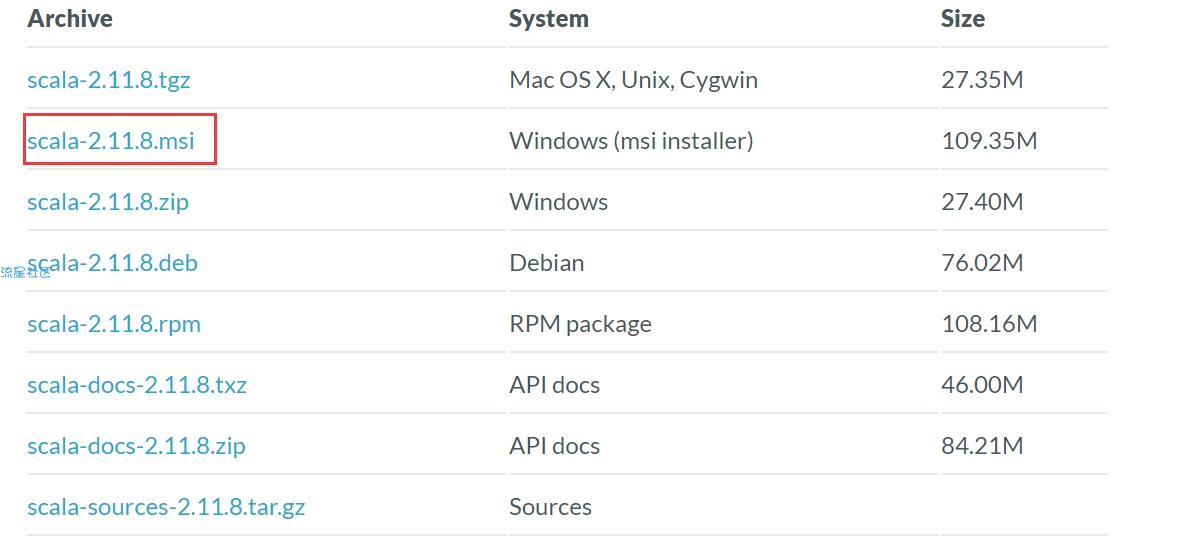
Task: Select the 109.35M size value
Action: click(990, 140)
